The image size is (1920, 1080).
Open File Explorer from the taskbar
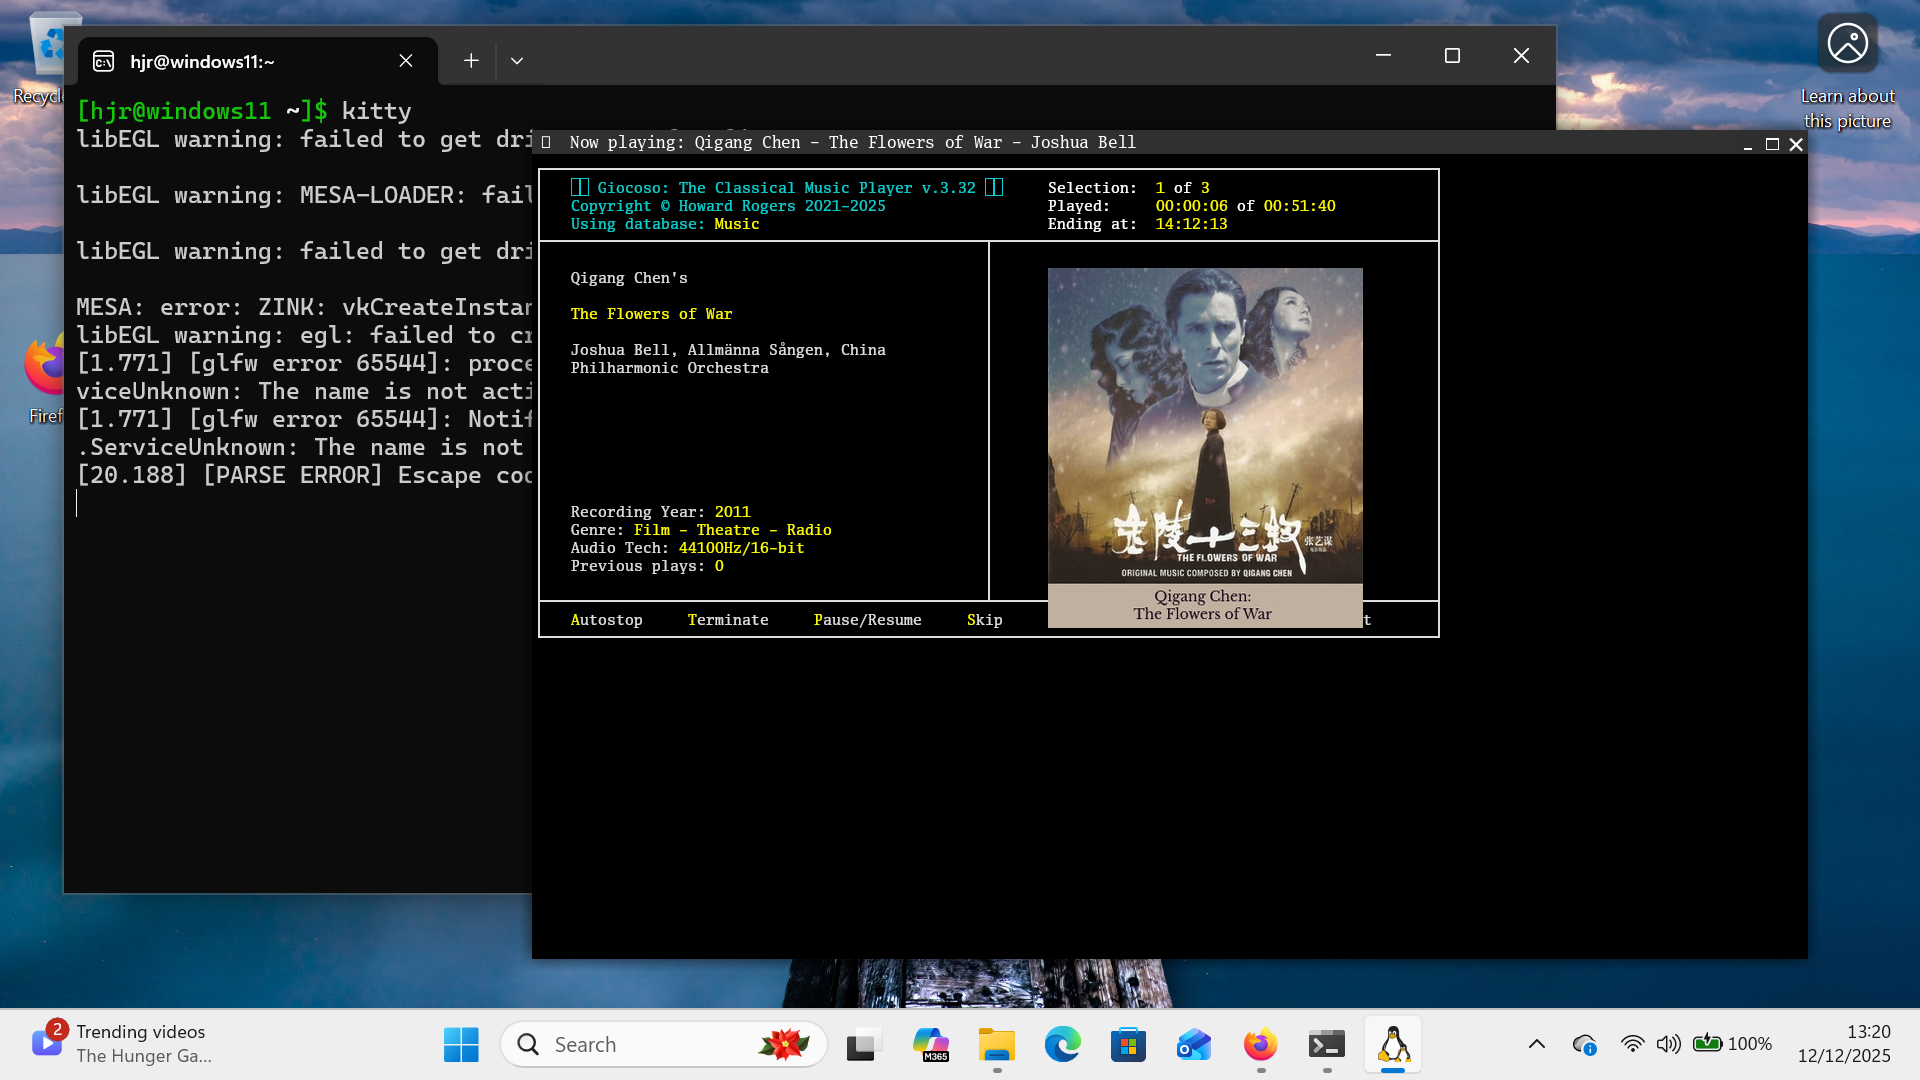[x=996, y=1044]
